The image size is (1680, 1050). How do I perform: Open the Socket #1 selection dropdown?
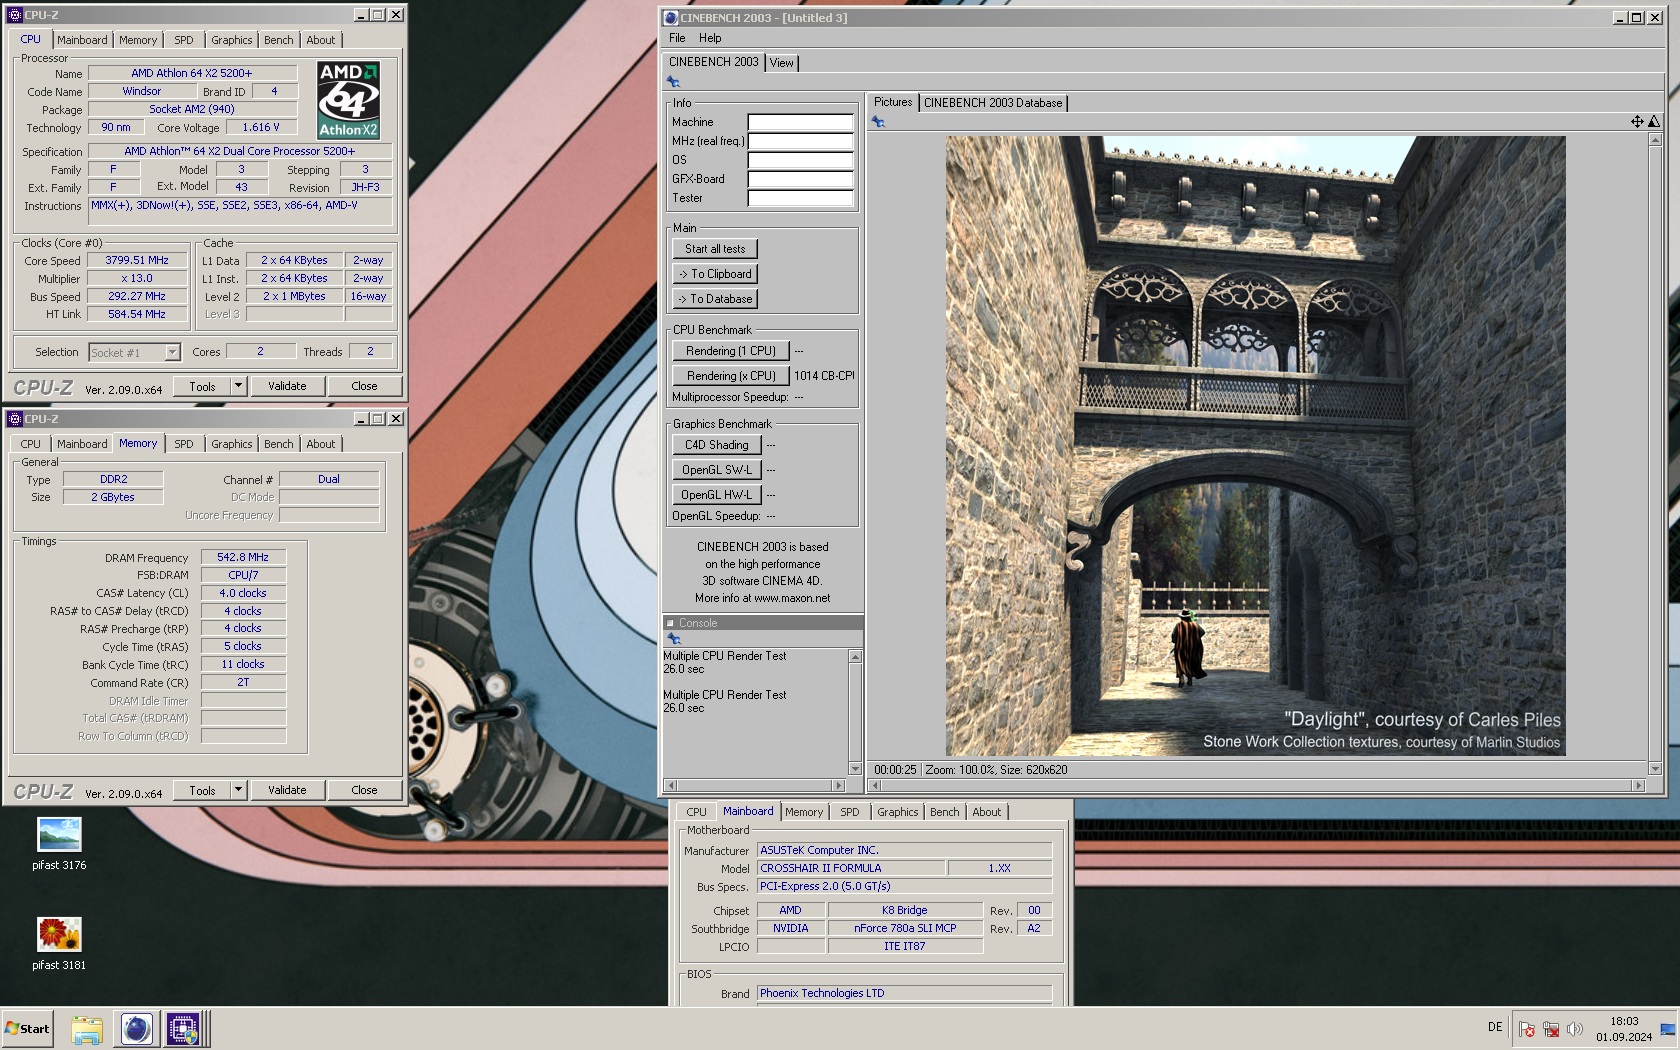tap(172, 352)
